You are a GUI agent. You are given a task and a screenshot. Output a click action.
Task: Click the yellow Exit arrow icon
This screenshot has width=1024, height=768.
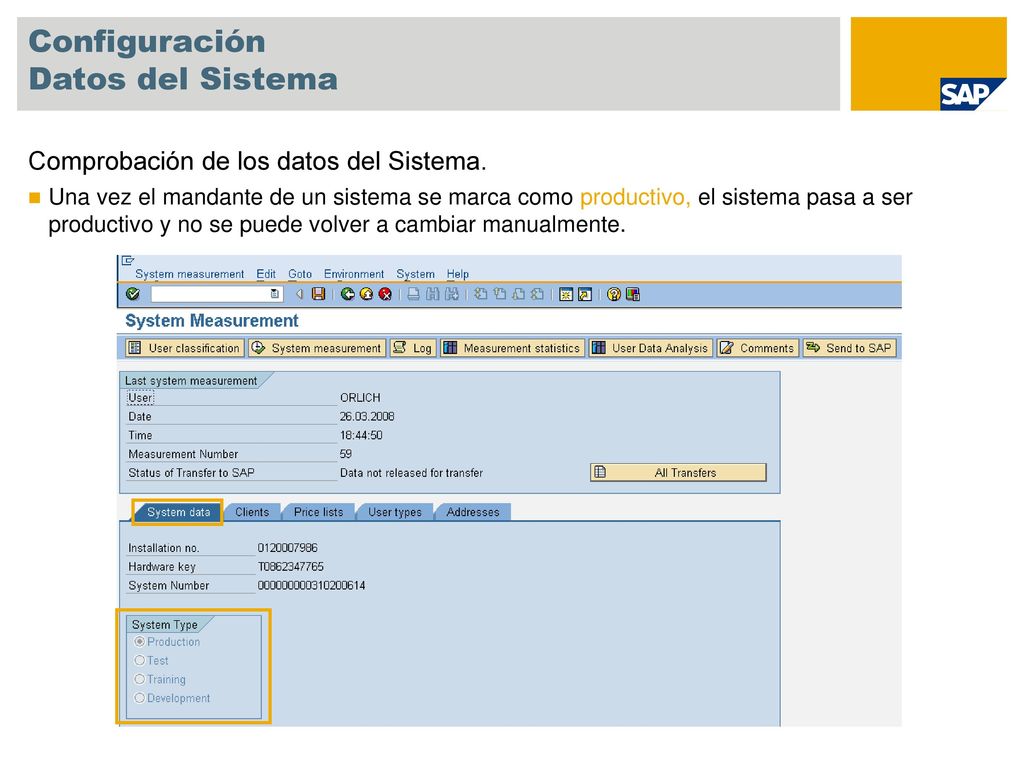click(x=366, y=295)
